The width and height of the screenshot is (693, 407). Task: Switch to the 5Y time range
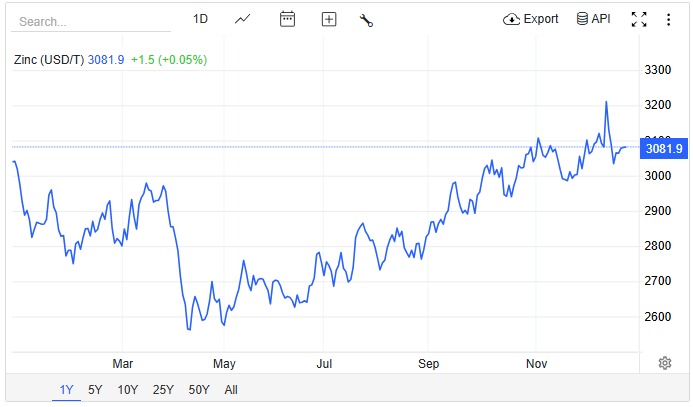click(95, 390)
